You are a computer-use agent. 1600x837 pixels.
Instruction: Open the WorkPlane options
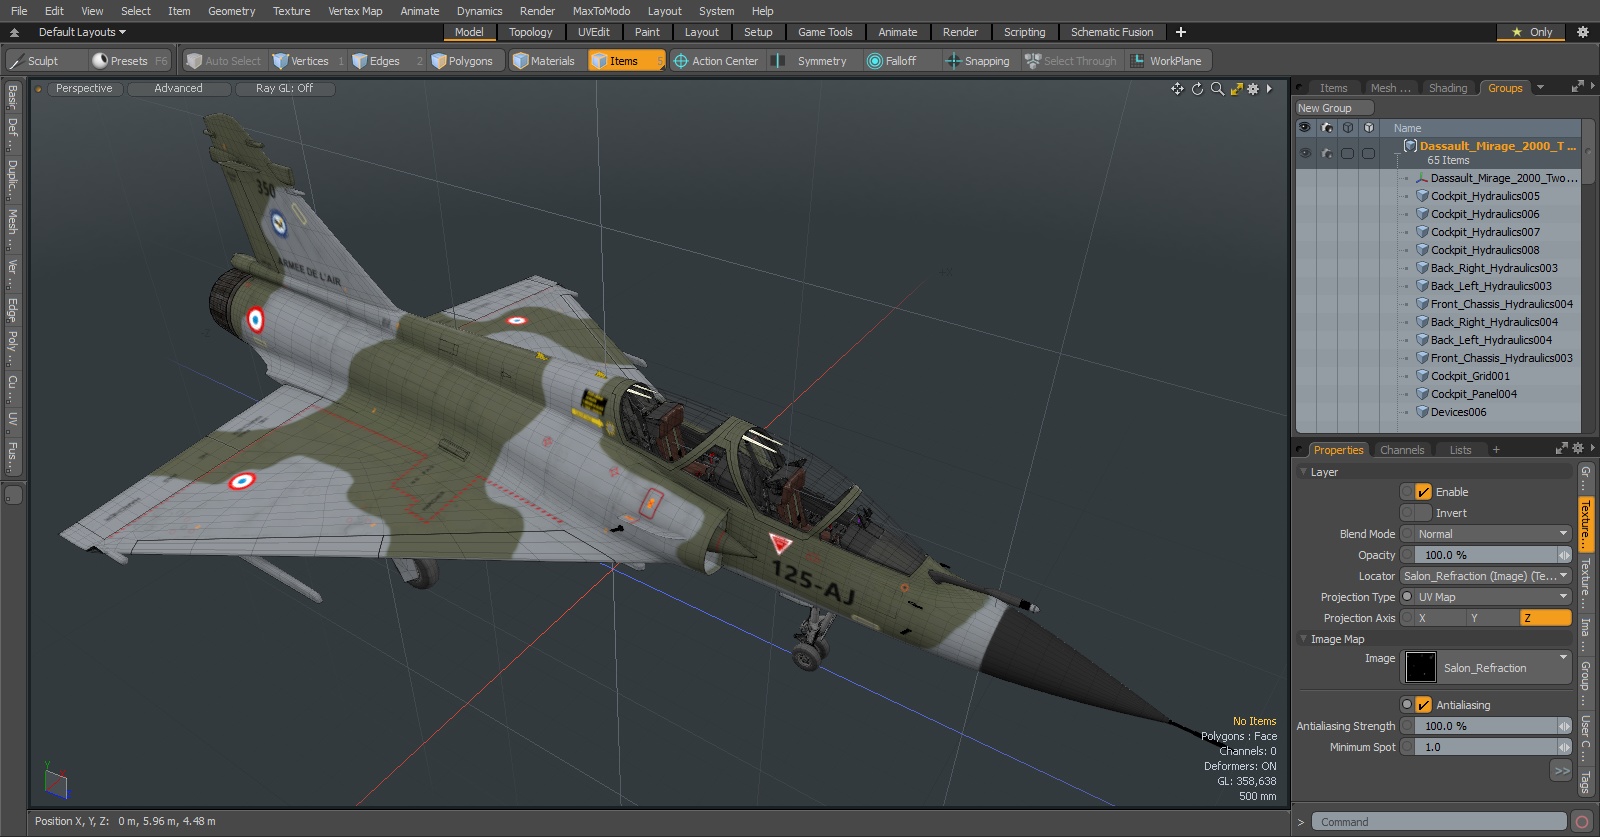(x=1169, y=61)
